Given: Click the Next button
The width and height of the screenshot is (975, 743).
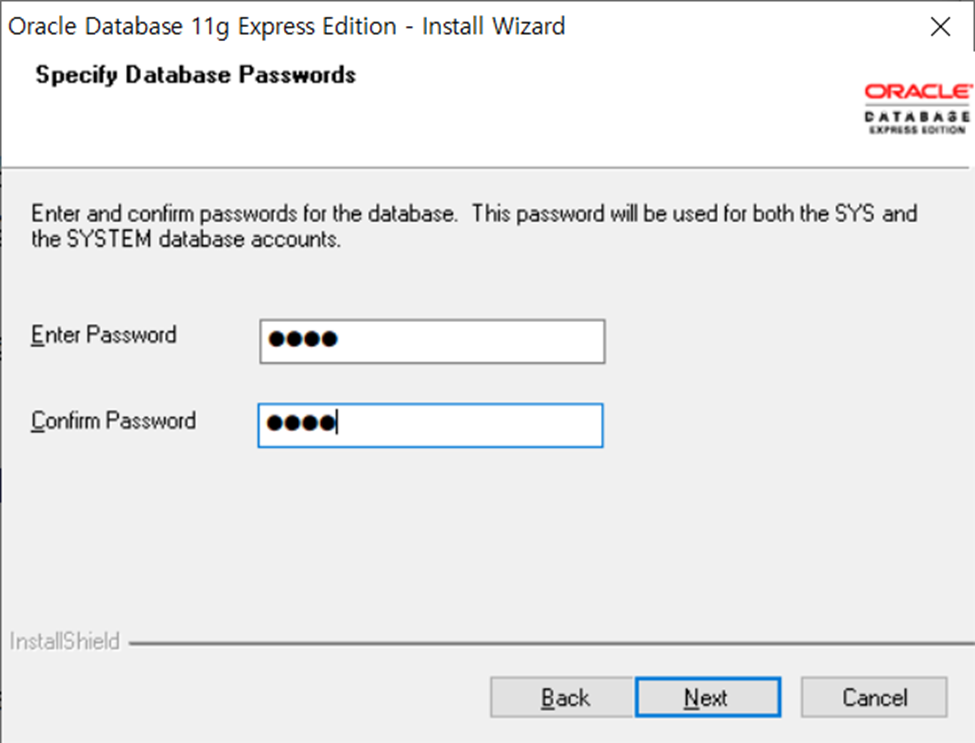Looking at the screenshot, I should (x=708, y=697).
